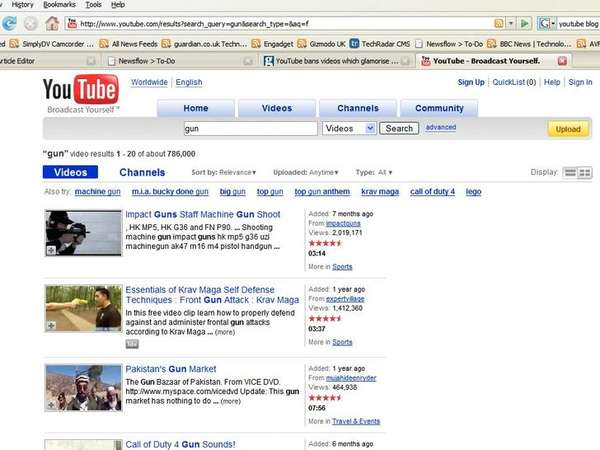Close the YouTube - Broadcast Yourself tab
Screen dimensions: 600x450
[x=562, y=61]
